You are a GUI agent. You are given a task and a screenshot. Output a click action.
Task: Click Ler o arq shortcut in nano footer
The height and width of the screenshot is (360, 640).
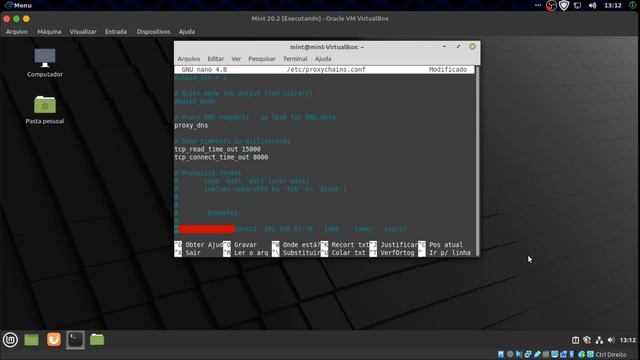(x=246, y=253)
